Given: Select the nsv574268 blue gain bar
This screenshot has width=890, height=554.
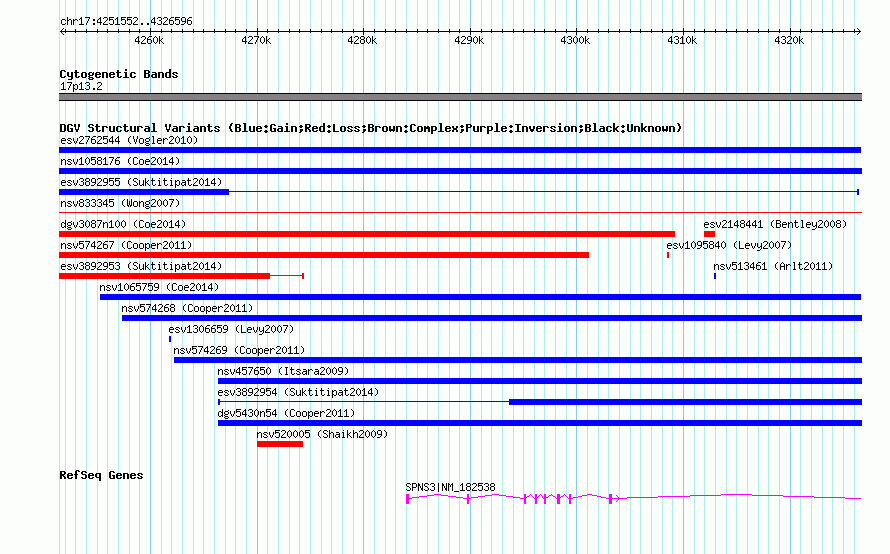Looking at the screenshot, I should [492, 318].
